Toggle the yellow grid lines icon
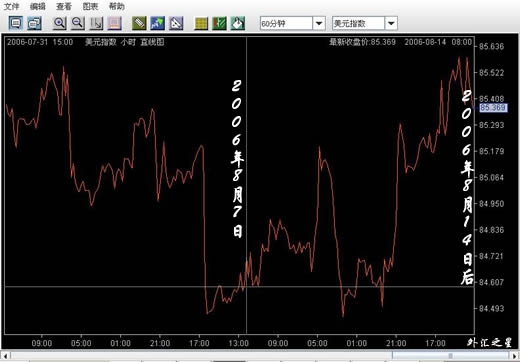This screenshot has height=362, width=520. click(x=201, y=23)
